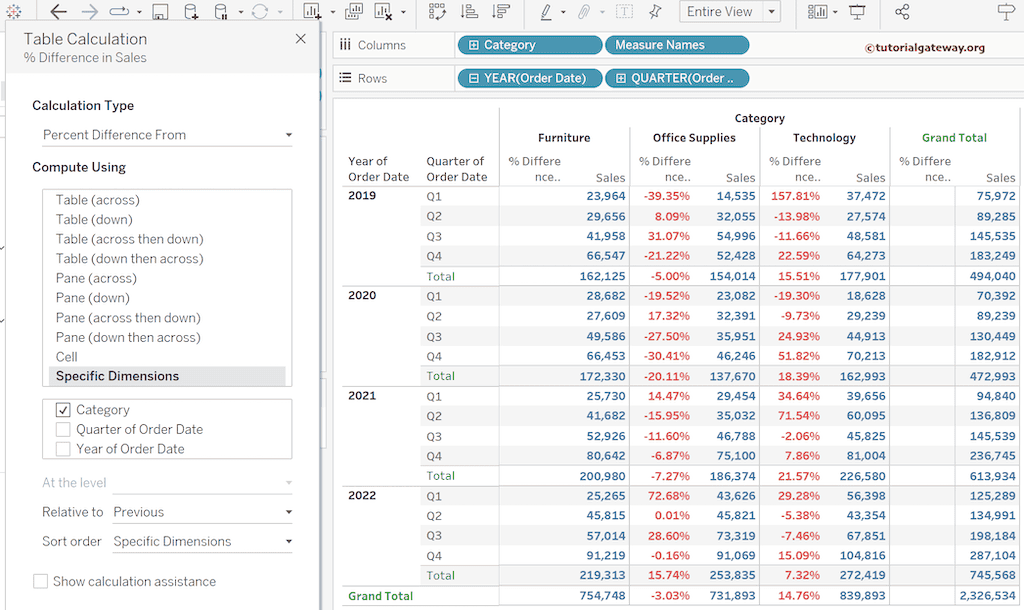Click the back (undo) arrow in toolbar
This screenshot has width=1024, height=610.
(58, 12)
